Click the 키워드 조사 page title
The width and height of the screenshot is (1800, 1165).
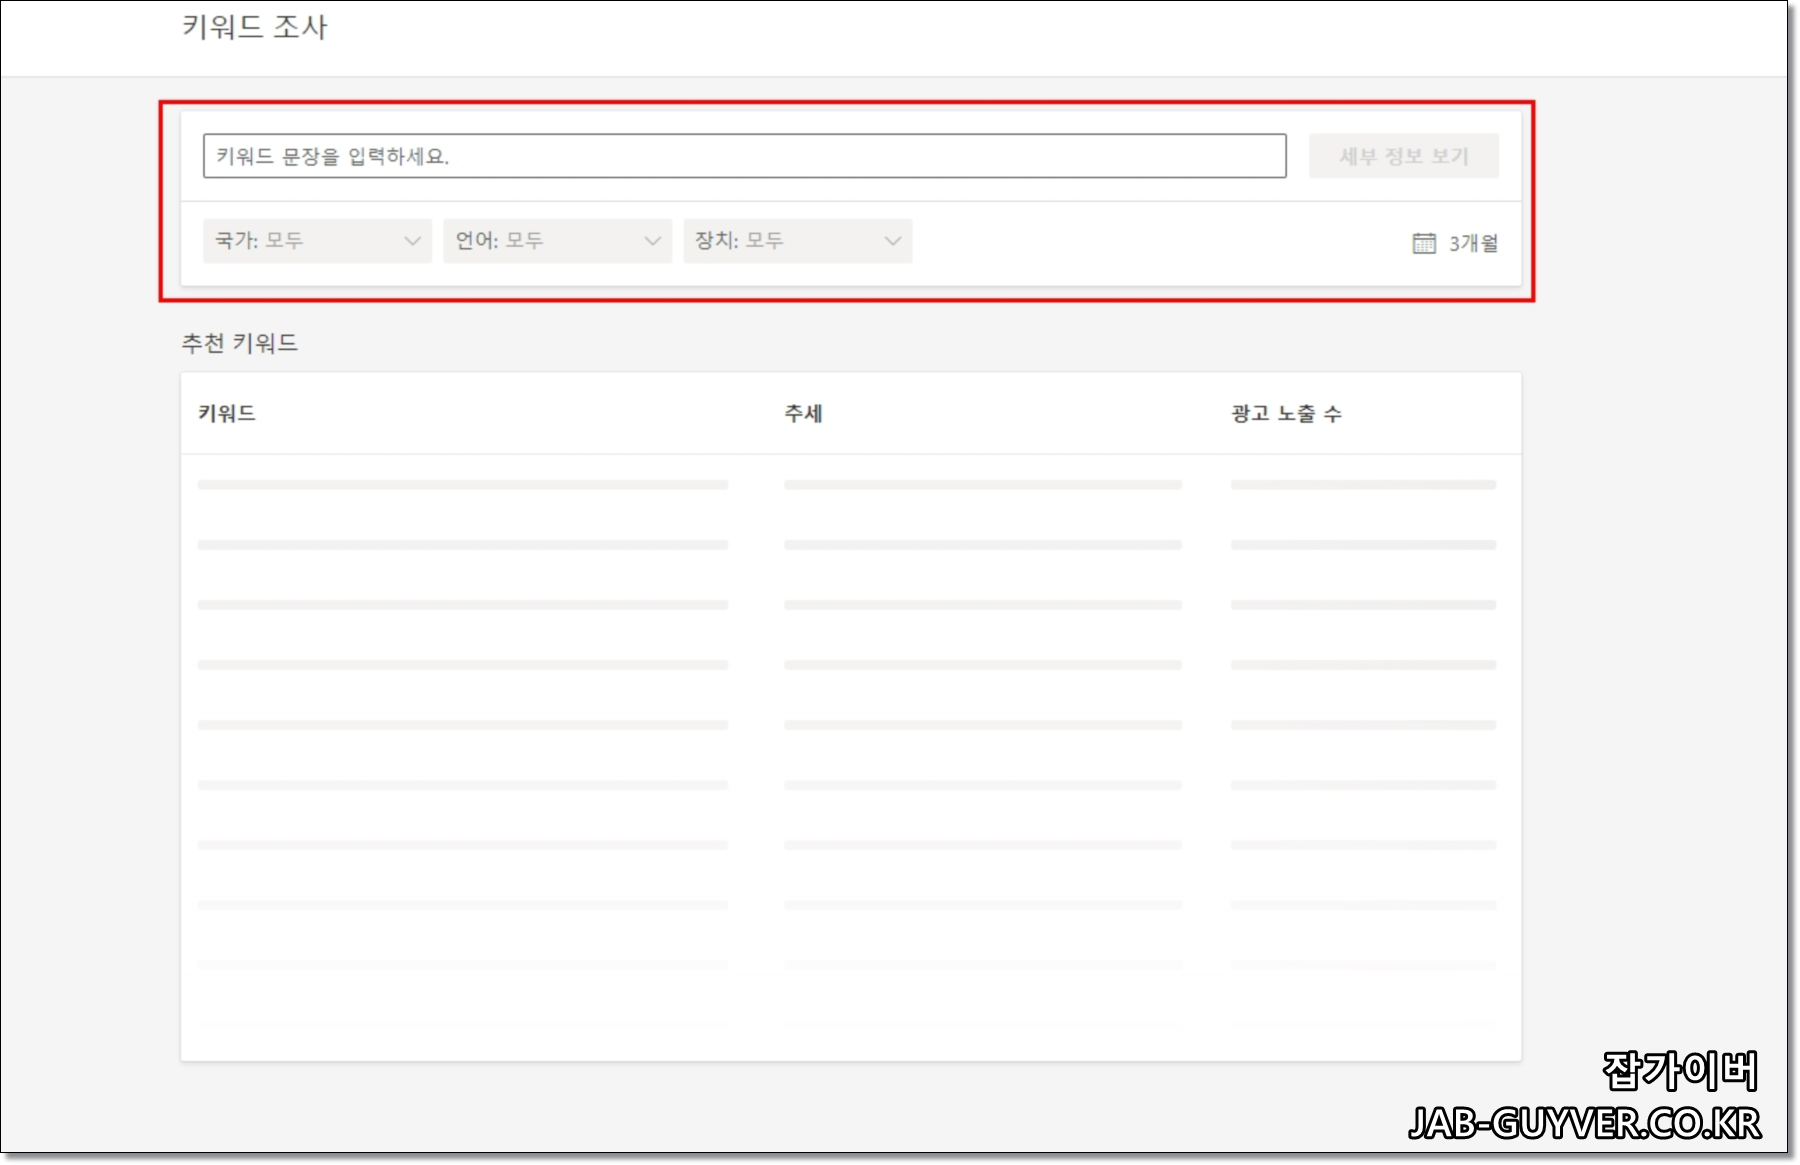point(255,27)
